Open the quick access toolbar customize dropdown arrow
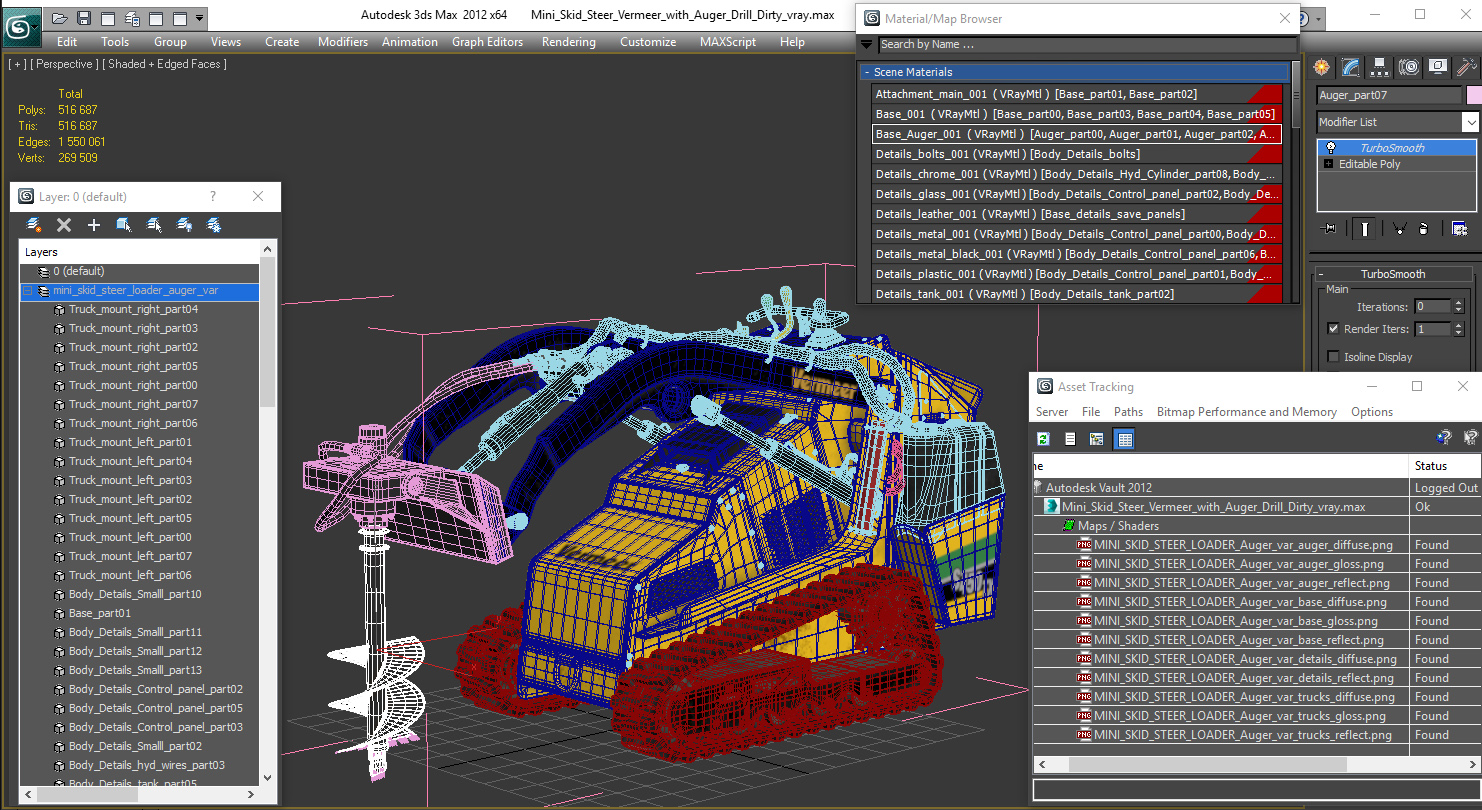The height and width of the screenshot is (810, 1482). pos(201,18)
